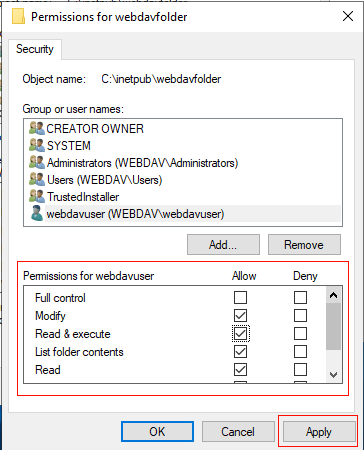Click the Users group icon
364x450 pixels.
(37, 179)
